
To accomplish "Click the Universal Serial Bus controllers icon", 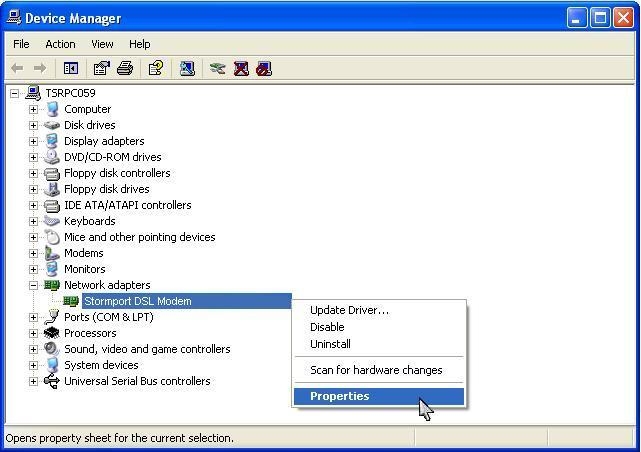I will [52, 381].
